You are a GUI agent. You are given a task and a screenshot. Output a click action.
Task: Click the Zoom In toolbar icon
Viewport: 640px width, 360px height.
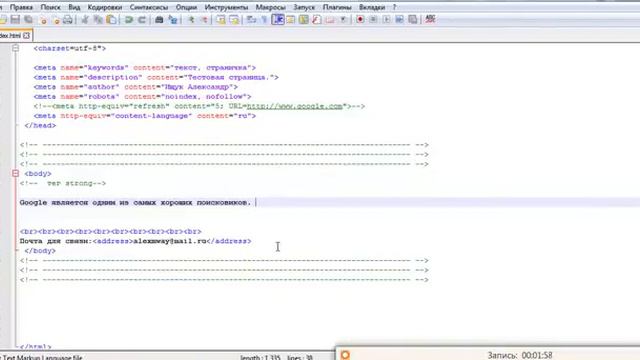coord(191,19)
